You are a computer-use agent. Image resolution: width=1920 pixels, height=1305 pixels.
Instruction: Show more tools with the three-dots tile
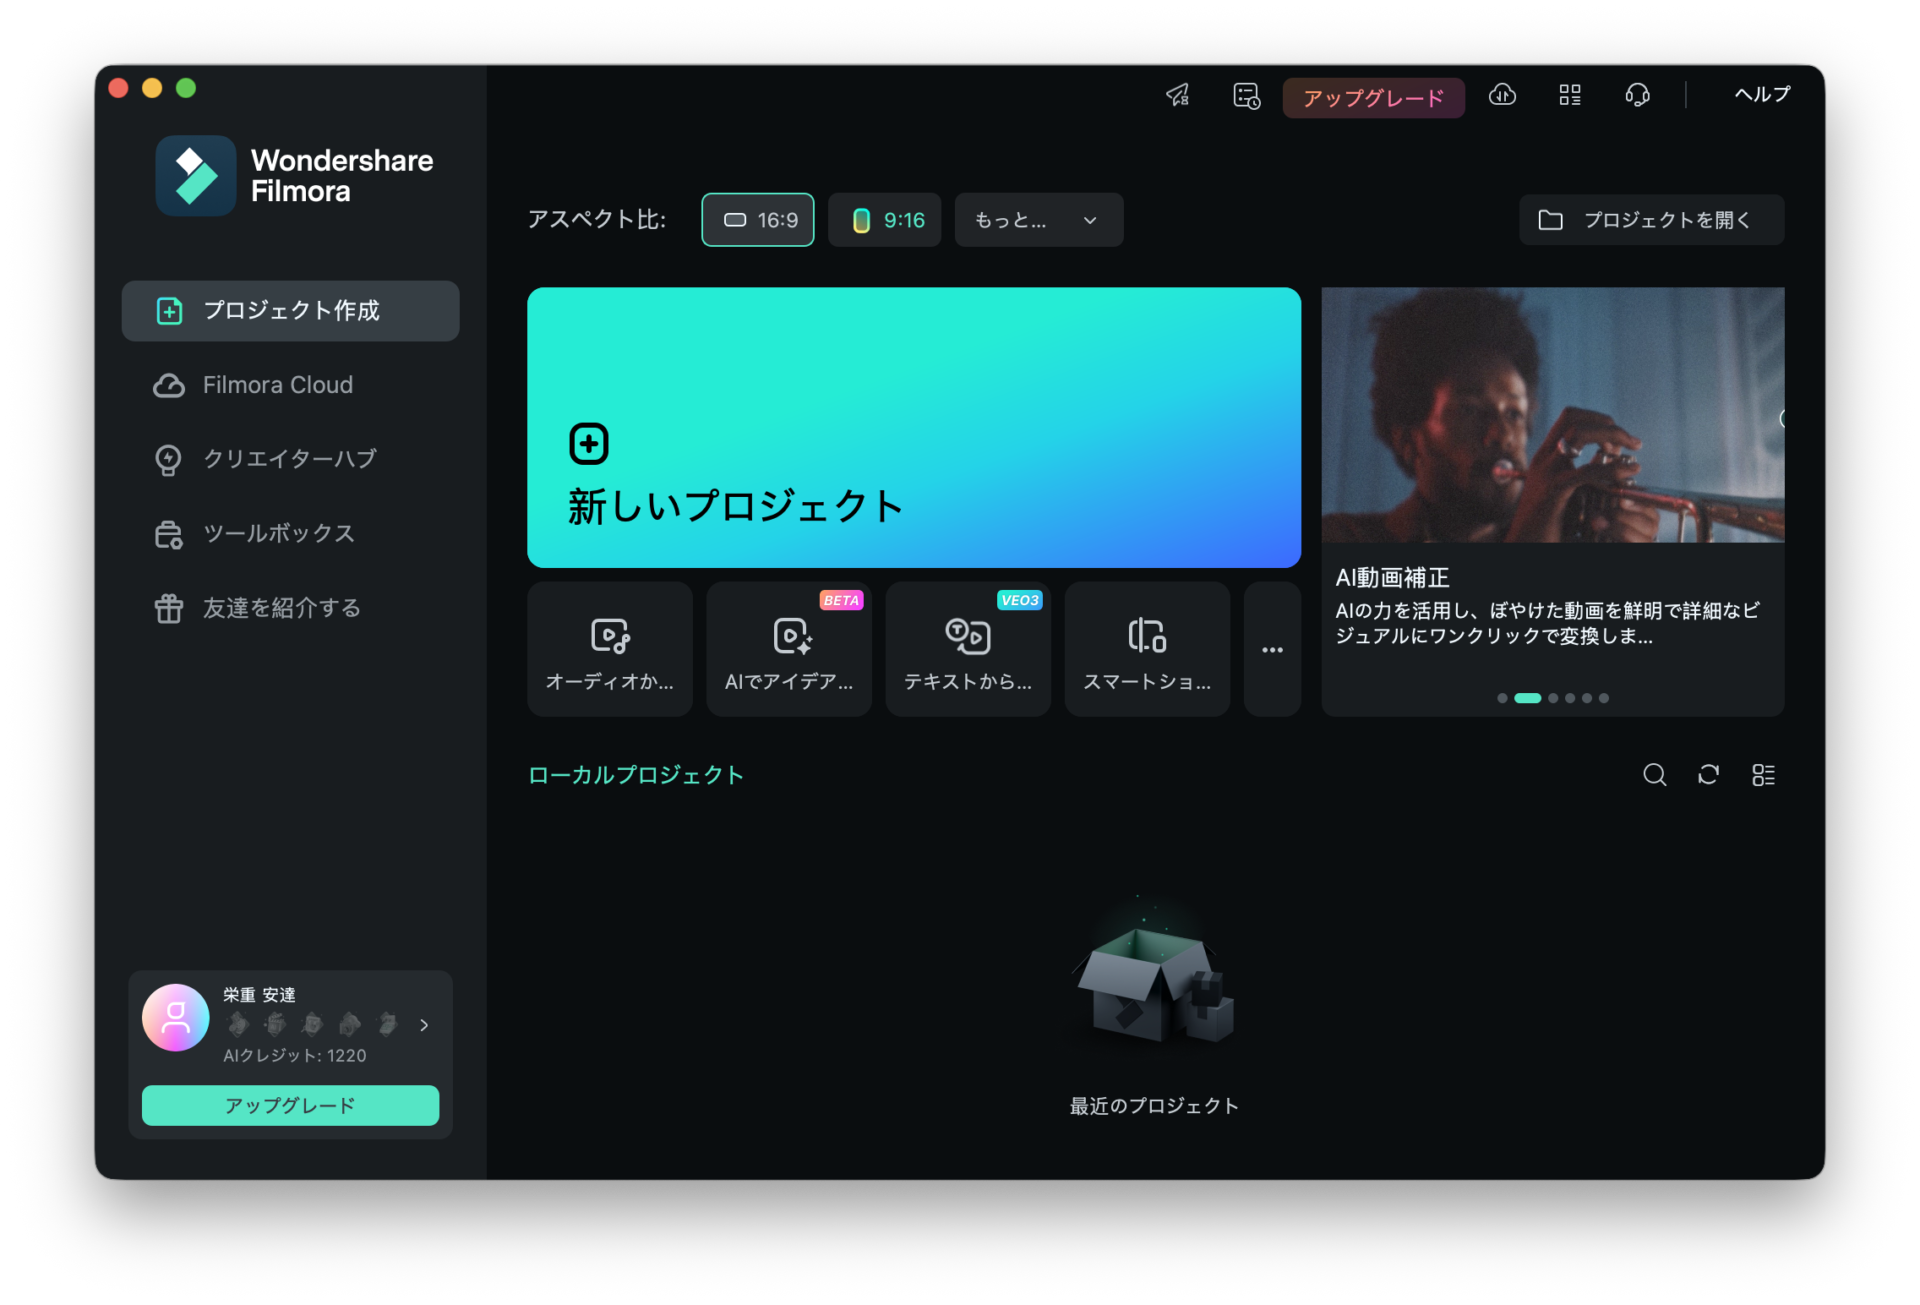[x=1272, y=649]
